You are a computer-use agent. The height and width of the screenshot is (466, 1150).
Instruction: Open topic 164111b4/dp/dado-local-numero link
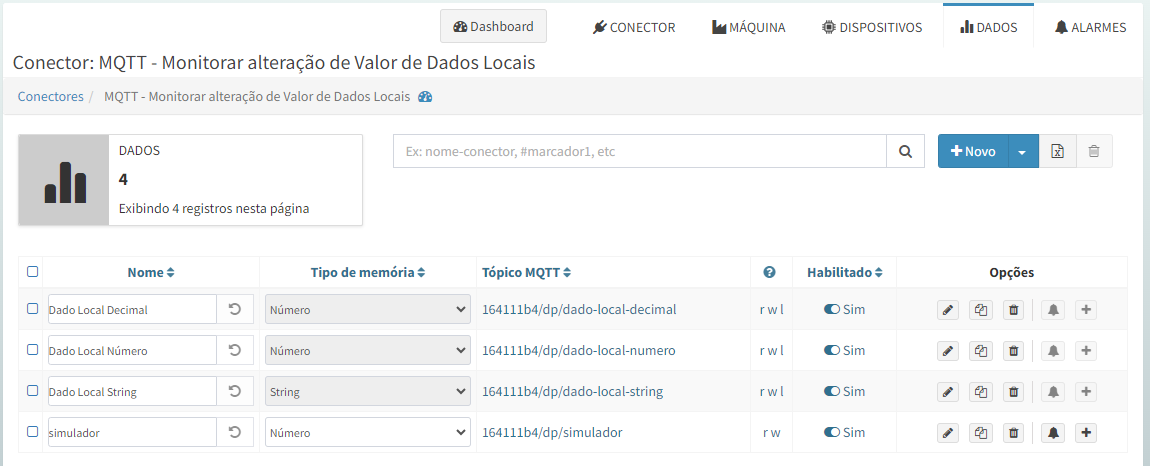[x=579, y=351]
